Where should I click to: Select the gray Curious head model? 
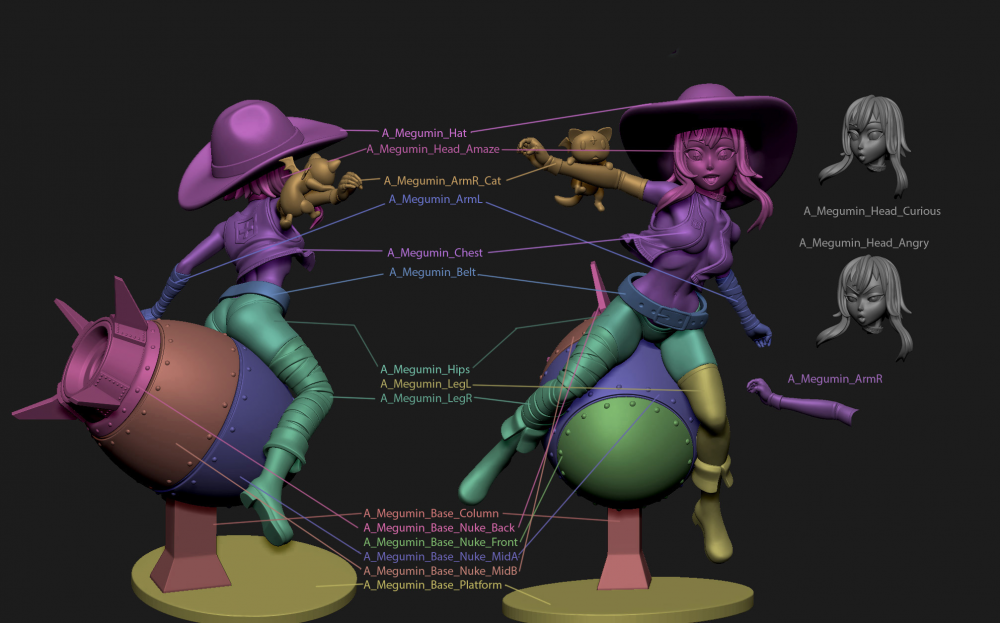tap(864, 145)
